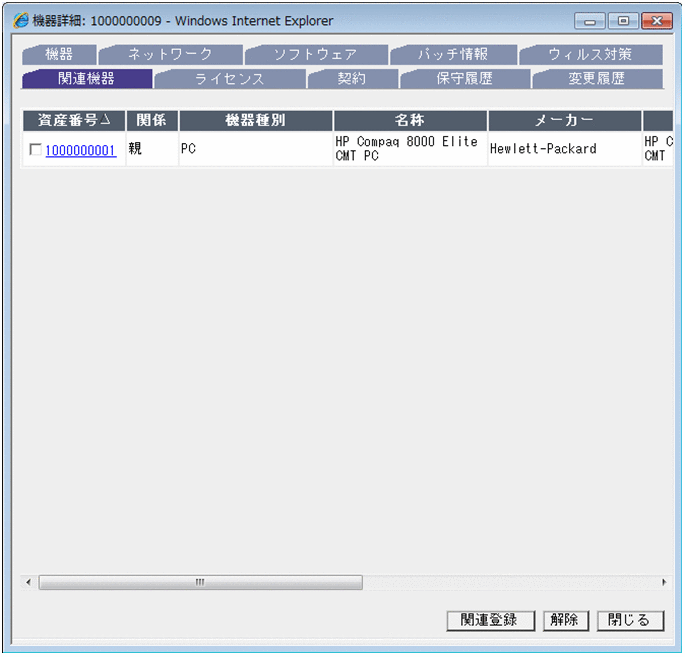
Task: Select the HP Compaq 8000 Elite name cell
Action: tap(410, 149)
